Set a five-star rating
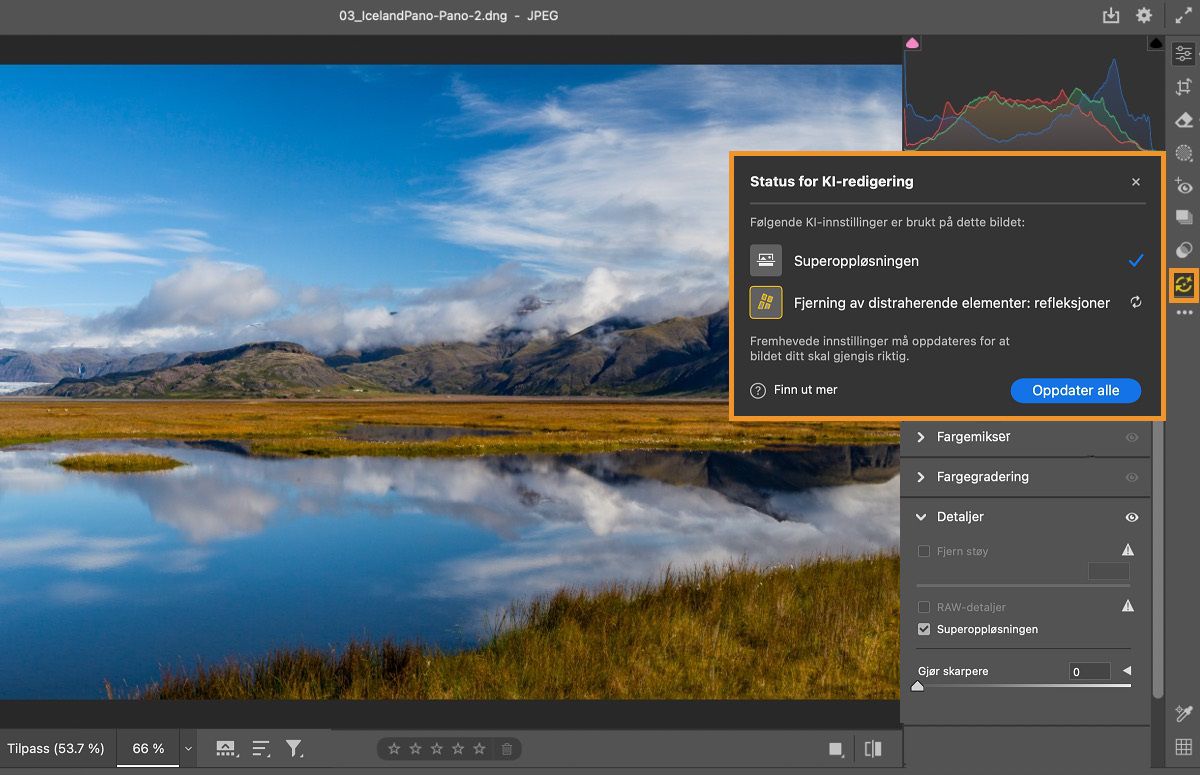 click(x=479, y=748)
